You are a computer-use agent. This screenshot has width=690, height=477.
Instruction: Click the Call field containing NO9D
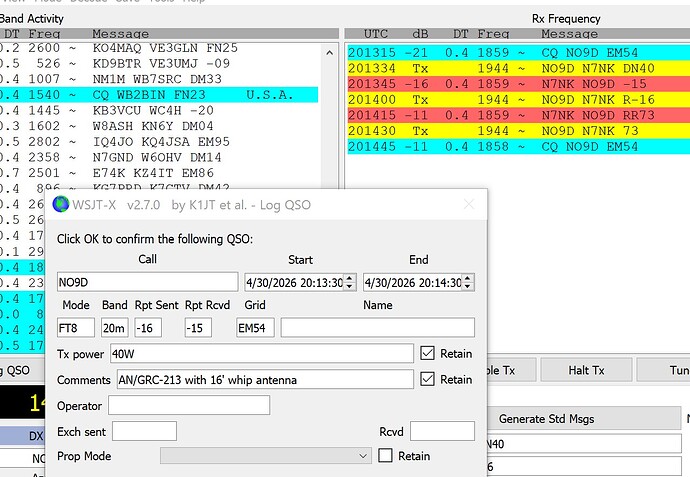147,282
